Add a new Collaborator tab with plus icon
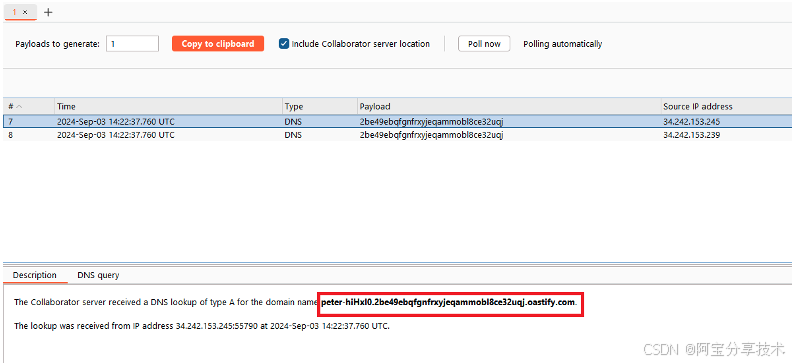The height and width of the screenshot is (363, 792). 48,13
